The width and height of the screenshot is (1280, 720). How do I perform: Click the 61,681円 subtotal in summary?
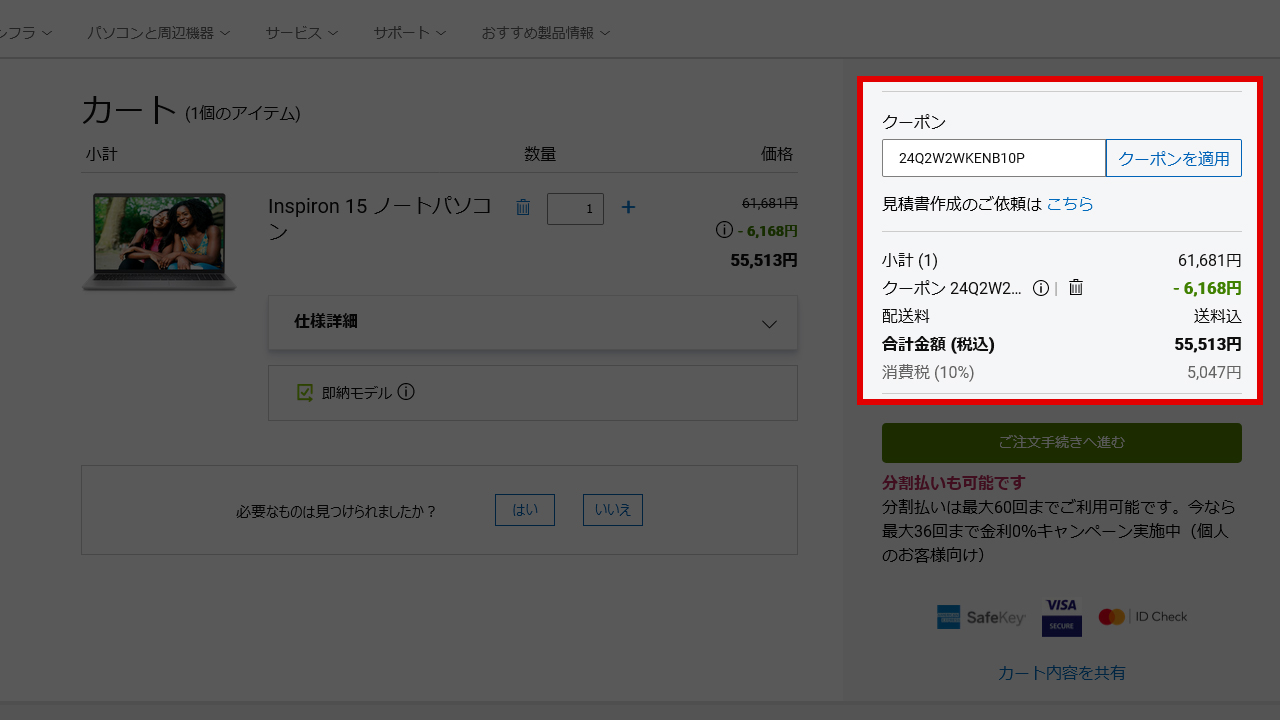1210,261
